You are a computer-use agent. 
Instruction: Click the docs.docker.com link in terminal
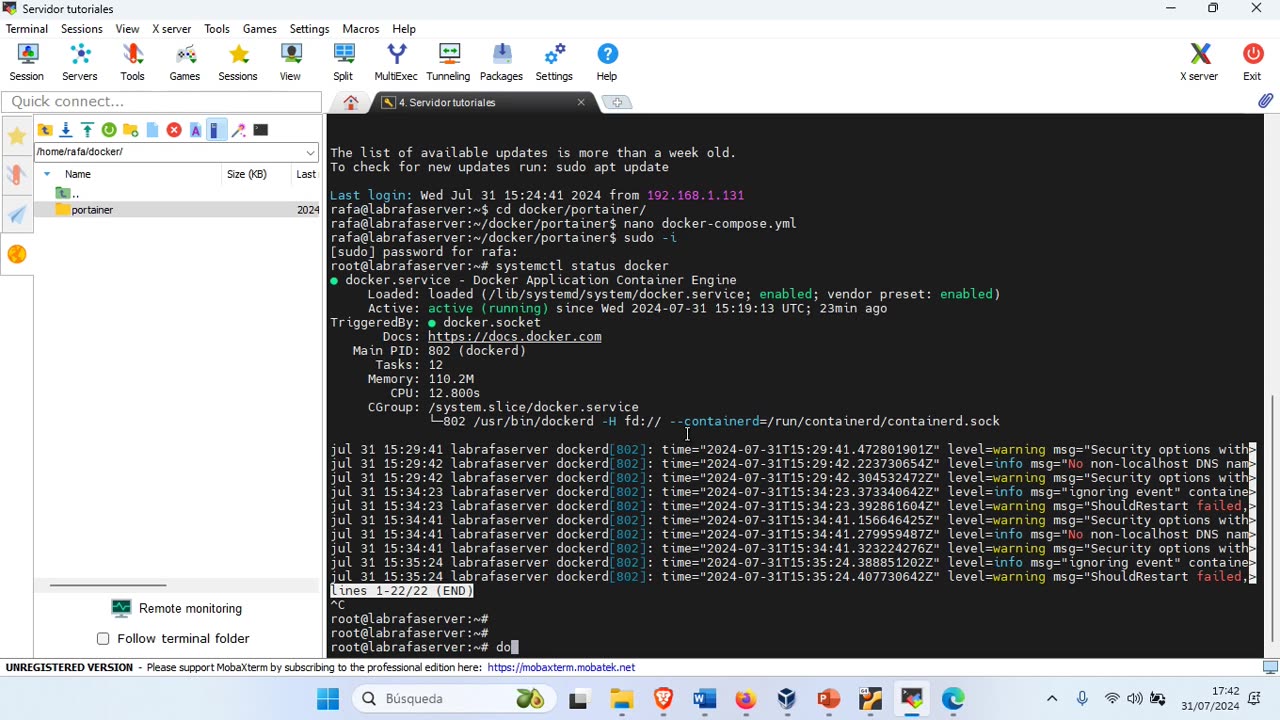coord(515,337)
